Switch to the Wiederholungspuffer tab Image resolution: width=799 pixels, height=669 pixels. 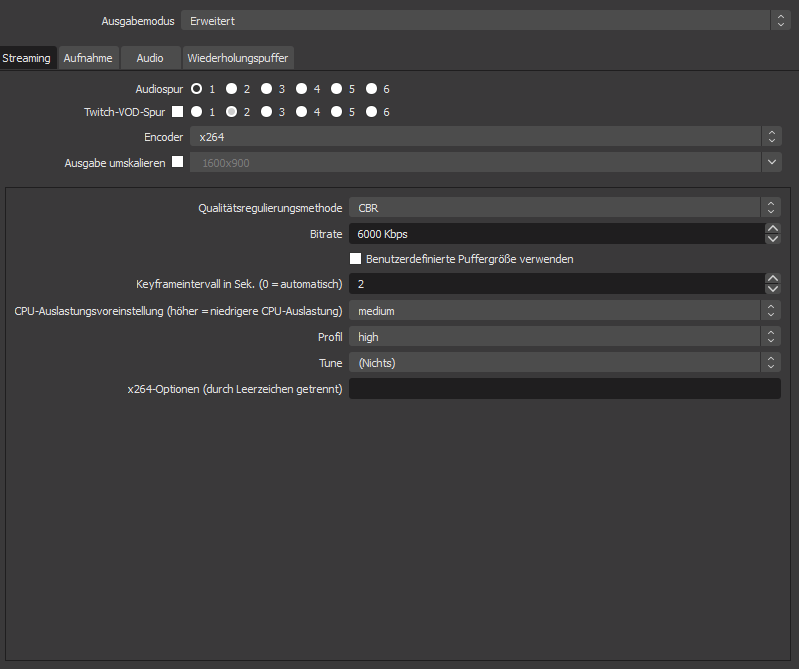tap(238, 58)
